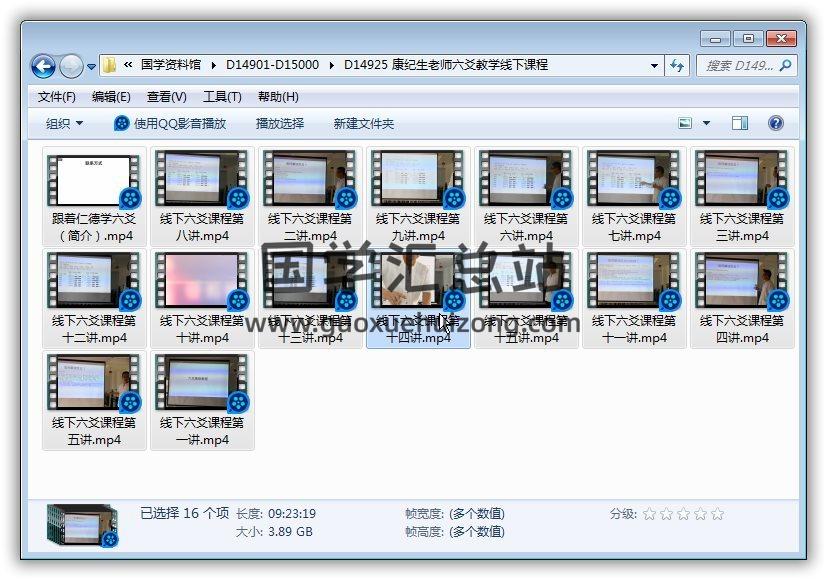Click the 播放选择 button

282,123
